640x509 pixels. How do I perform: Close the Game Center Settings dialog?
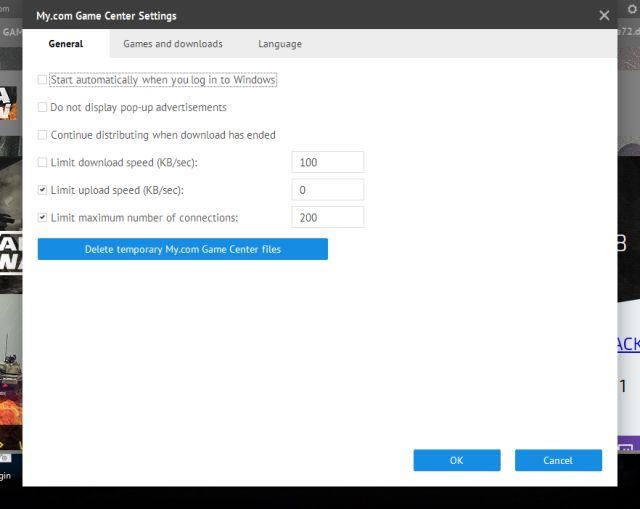pos(604,16)
